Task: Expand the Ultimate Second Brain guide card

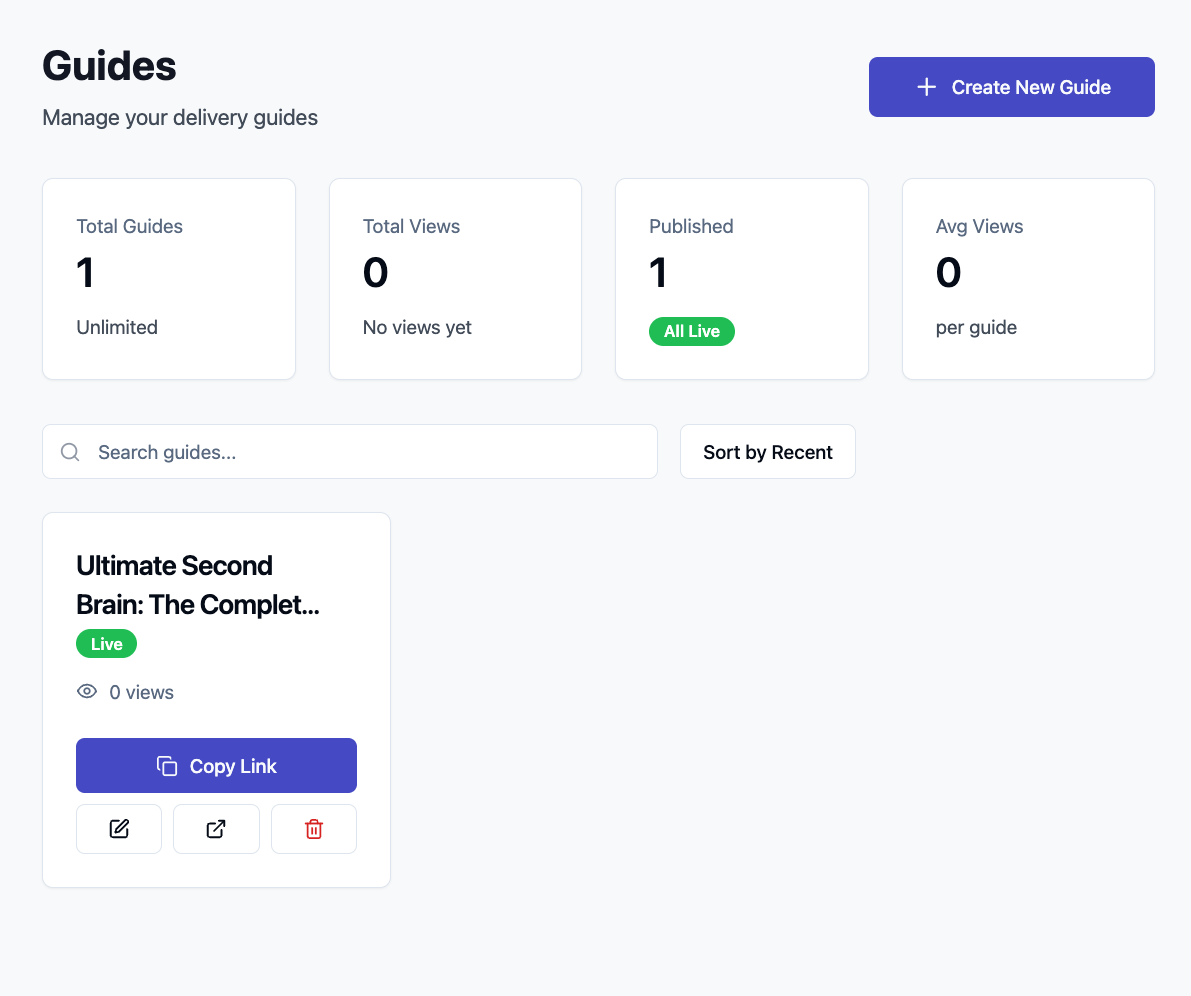Action: (216, 585)
